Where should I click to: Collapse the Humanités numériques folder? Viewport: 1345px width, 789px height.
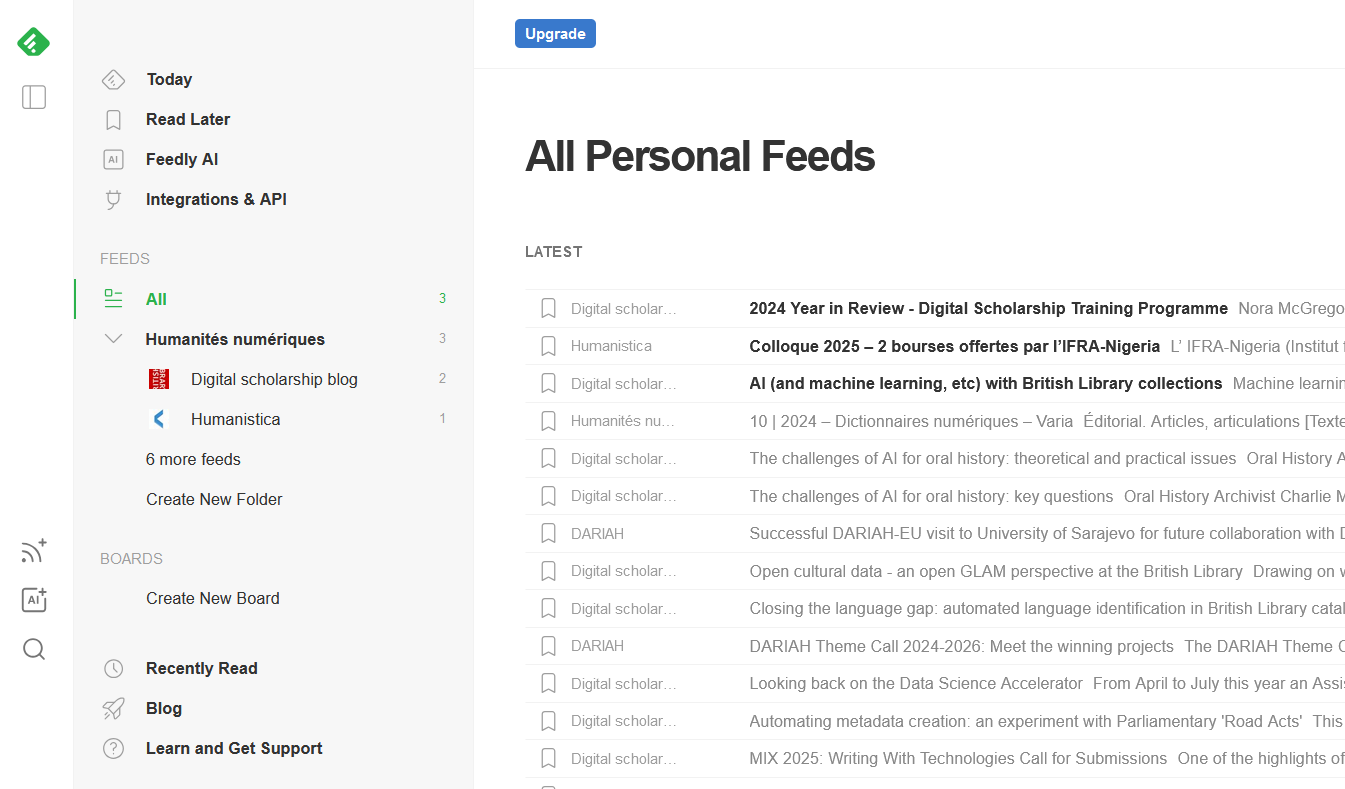[114, 339]
